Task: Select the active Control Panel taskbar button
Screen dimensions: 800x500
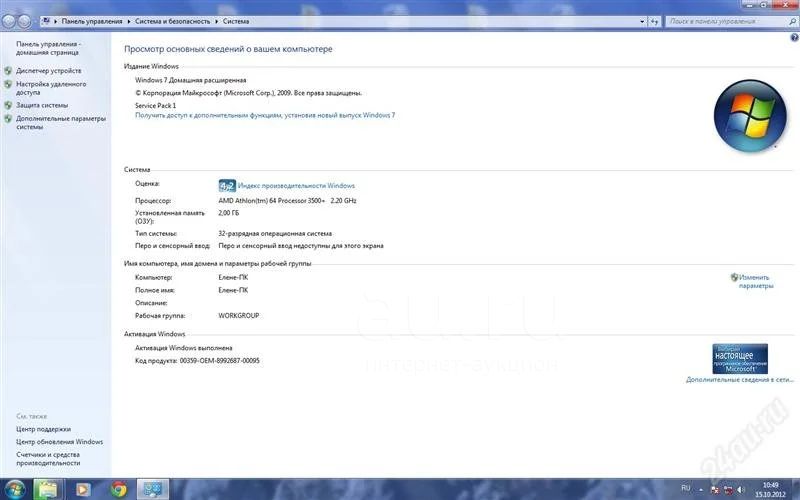Action: [x=153, y=490]
